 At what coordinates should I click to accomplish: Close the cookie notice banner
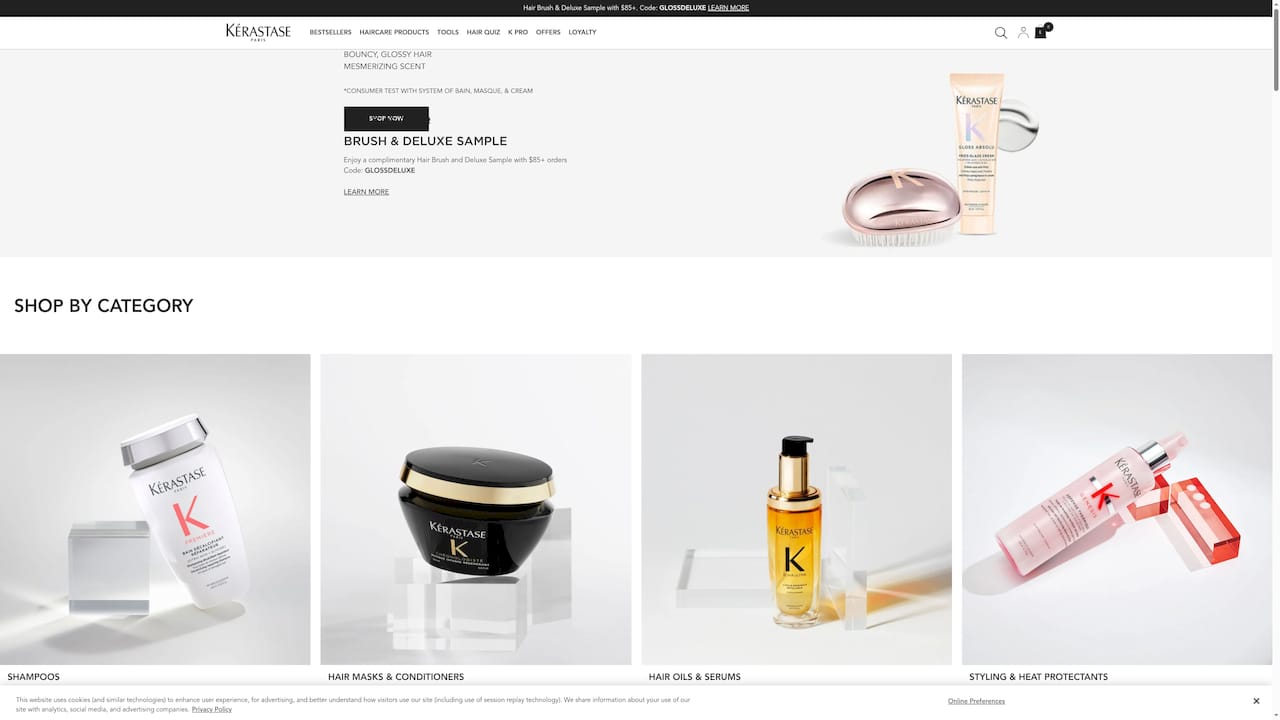1256,701
